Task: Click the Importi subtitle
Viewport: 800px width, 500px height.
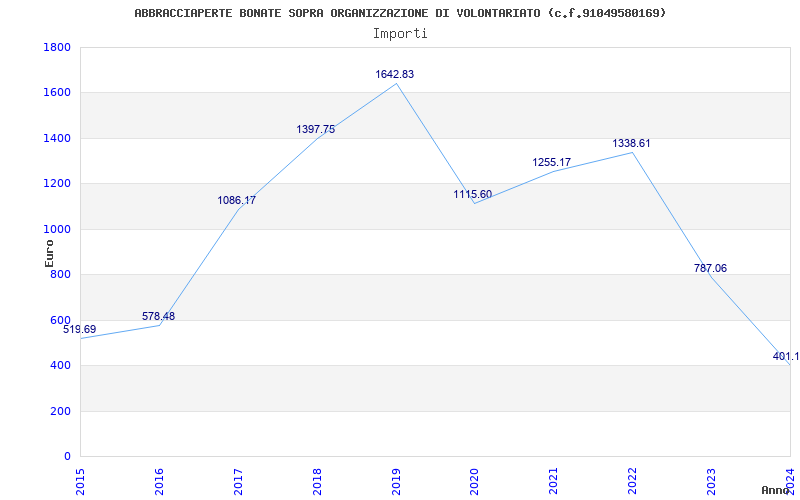Action: point(400,34)
